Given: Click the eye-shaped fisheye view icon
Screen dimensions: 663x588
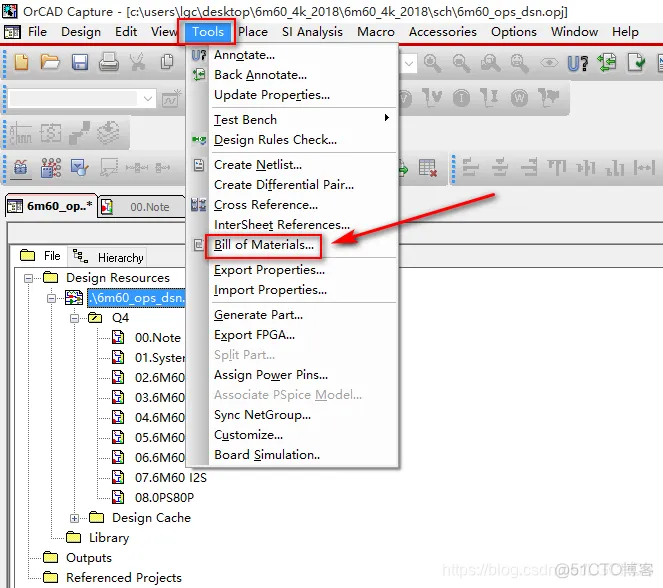Looking at the screenshot, I should (549, 63).
